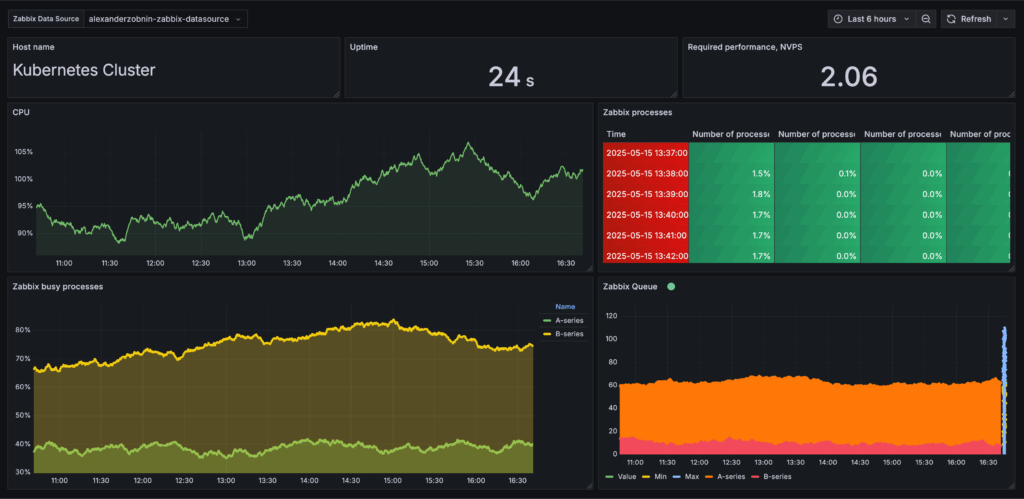Open the Zabbix processes panel title menu
Screen dimensions: 1024x499
click(x=637, y=112)
